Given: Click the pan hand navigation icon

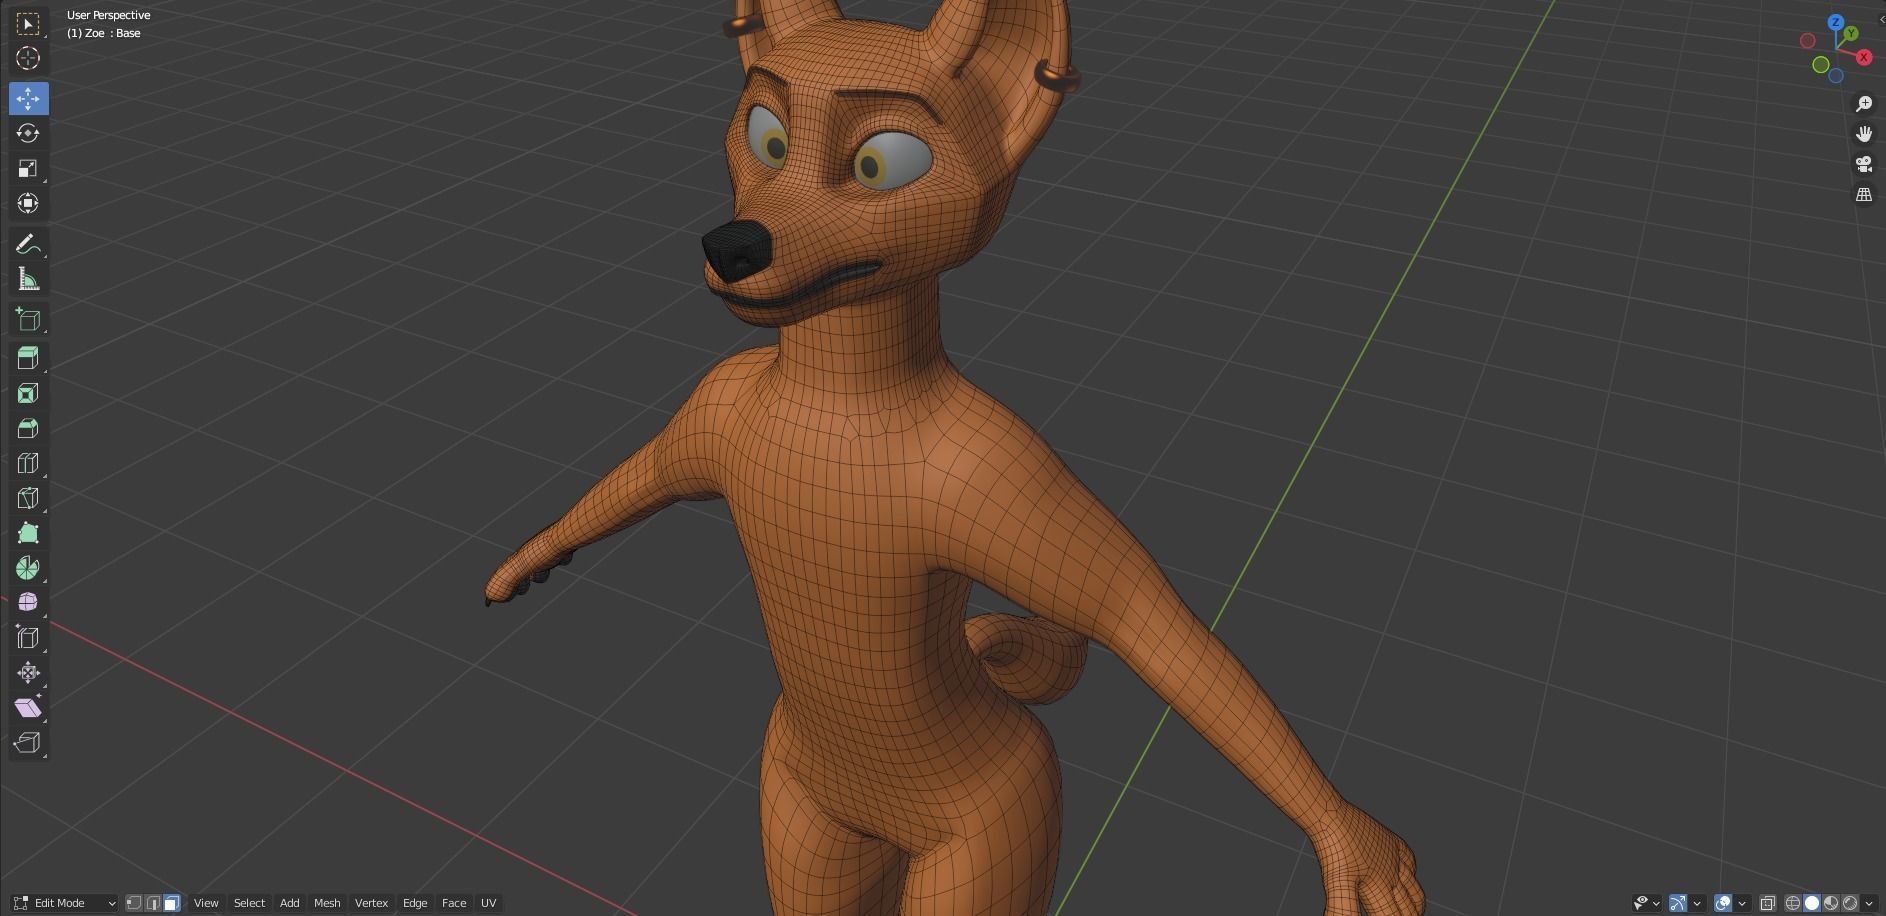Looking at the screenshot, I should [x=1864, y=134].
